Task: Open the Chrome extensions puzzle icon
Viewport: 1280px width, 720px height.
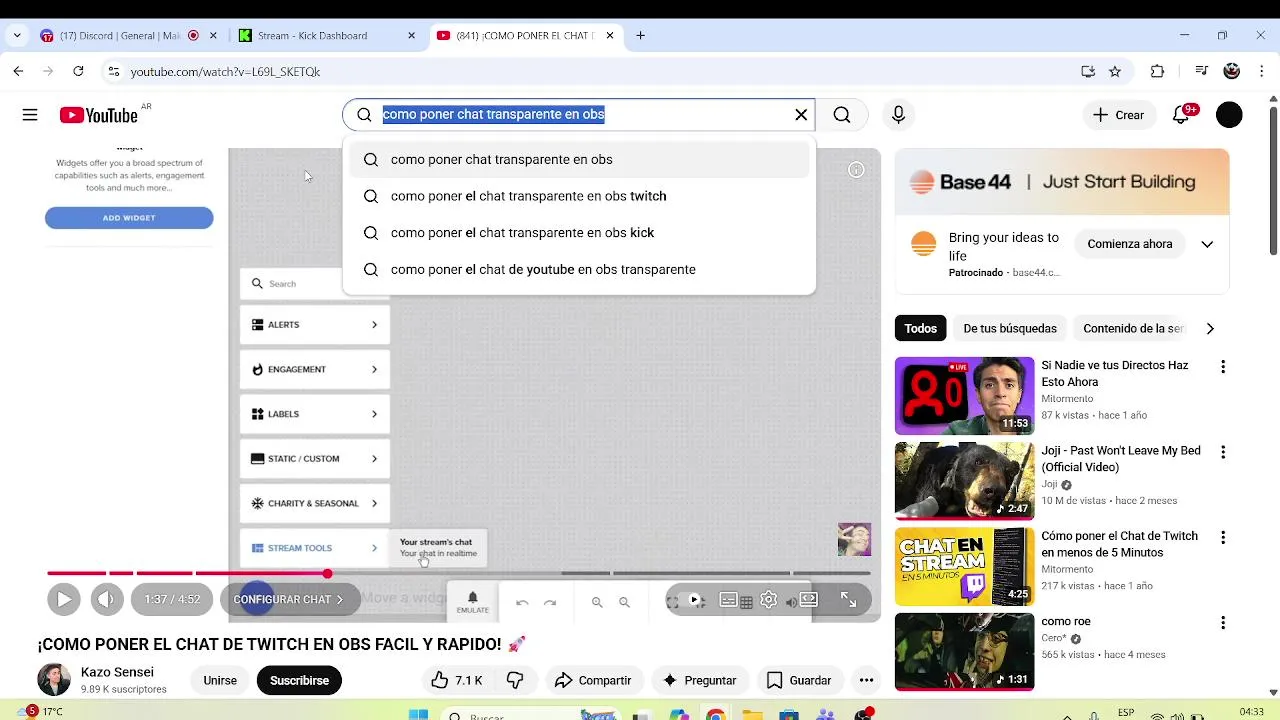Action: click(1157, 71)
